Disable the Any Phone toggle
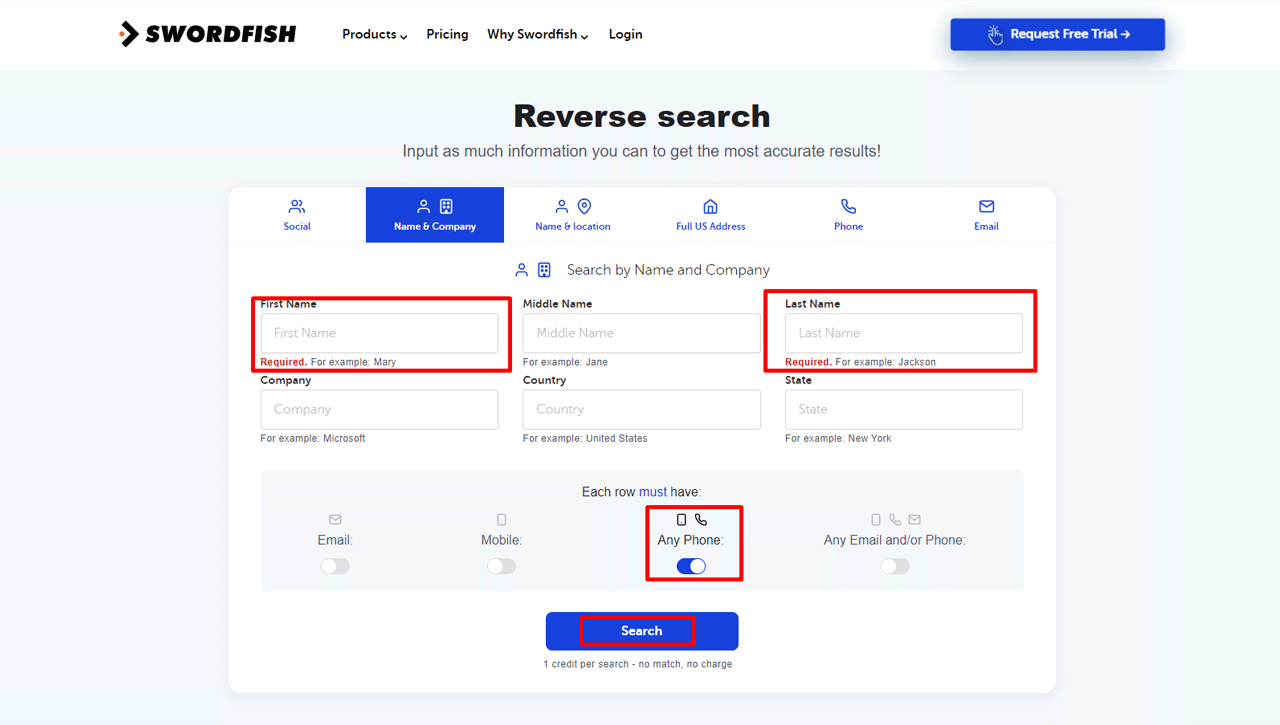Image resolution: width=1280 pixels, height=725 pixels. pyautogui.click(x=690, y=565)
